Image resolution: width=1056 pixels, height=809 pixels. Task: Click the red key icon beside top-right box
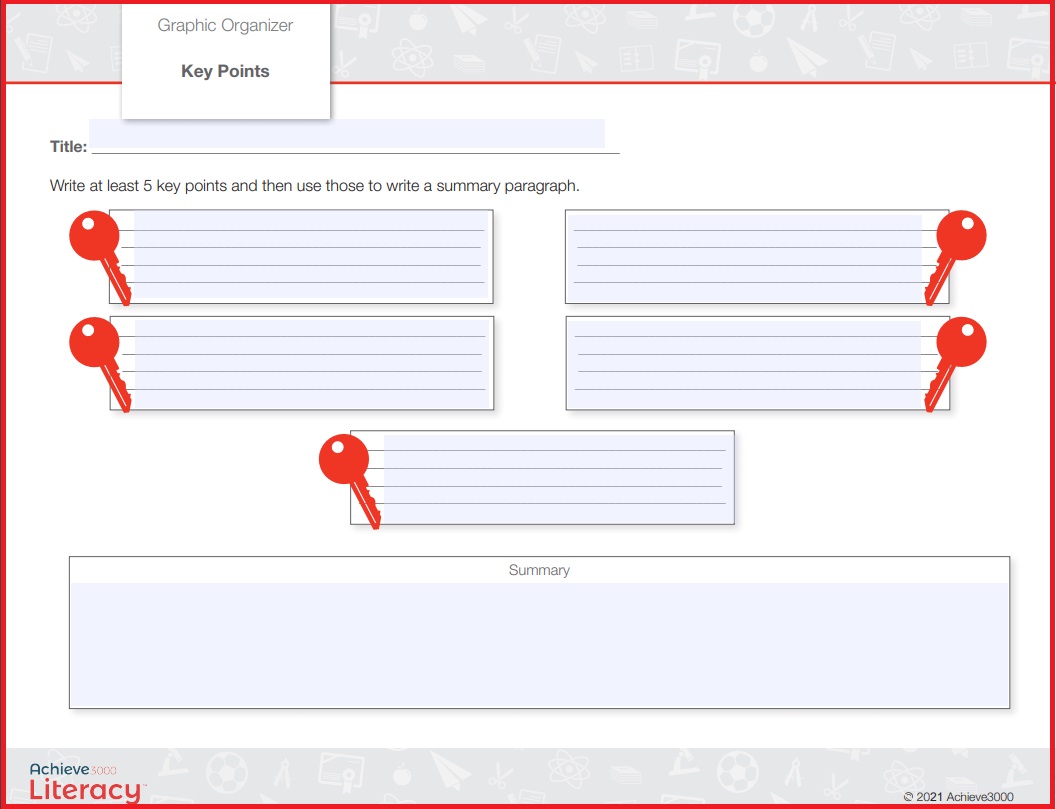click(955, 257)
